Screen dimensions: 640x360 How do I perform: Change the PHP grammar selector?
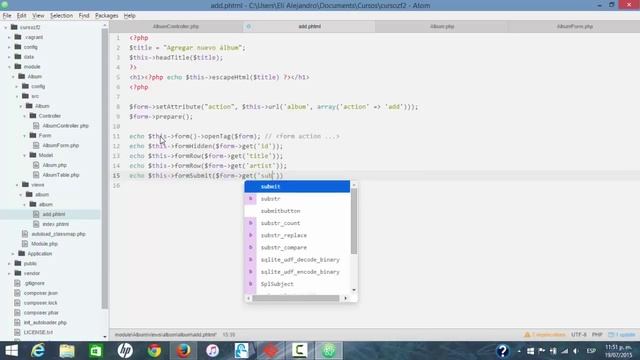pyautogui.click(x=597, y=335)
